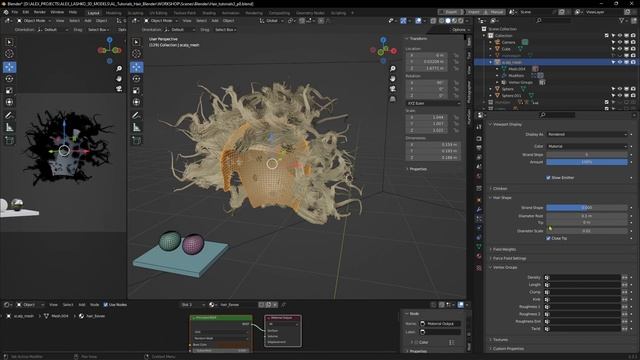The width and height of the screenshot is (640, 360).
Task: Toggle viewport visibility eye for Cube
Action: click(620, 49)
